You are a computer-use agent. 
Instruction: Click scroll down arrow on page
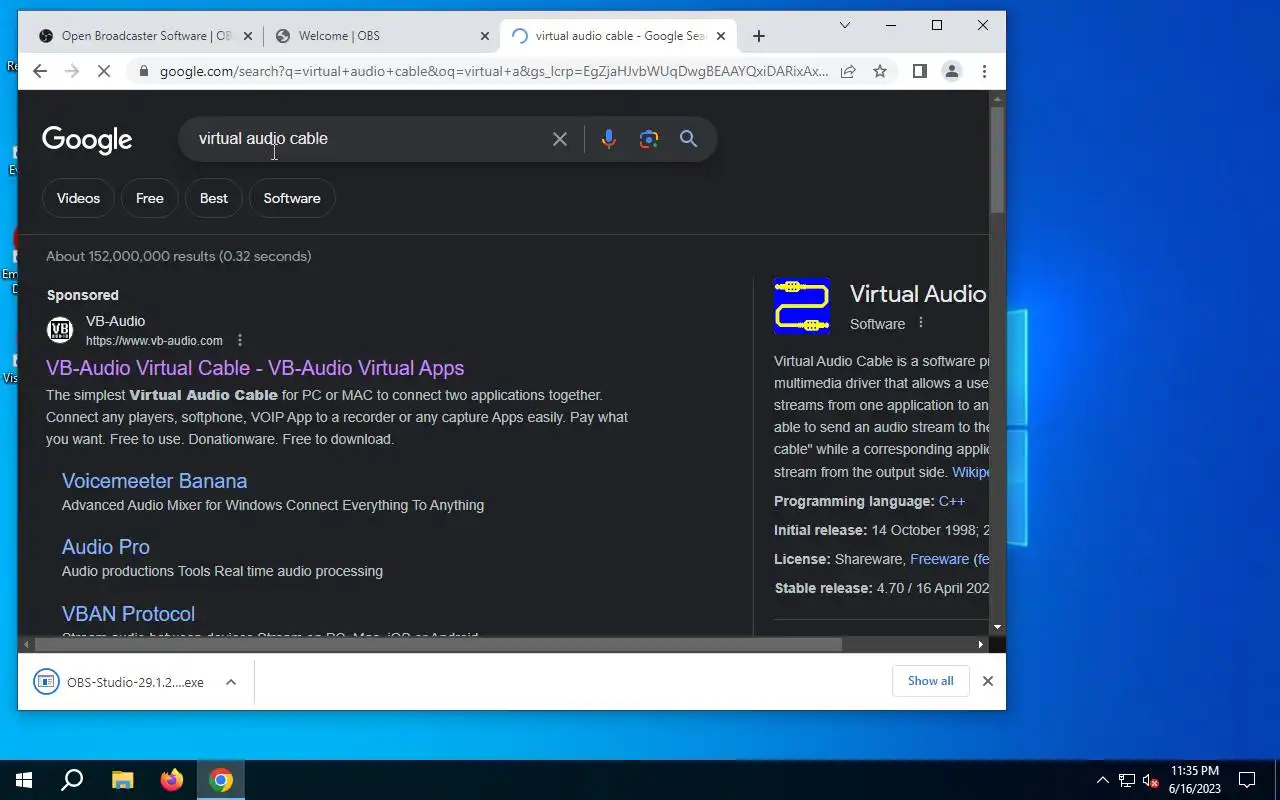(x=997, y=627)
